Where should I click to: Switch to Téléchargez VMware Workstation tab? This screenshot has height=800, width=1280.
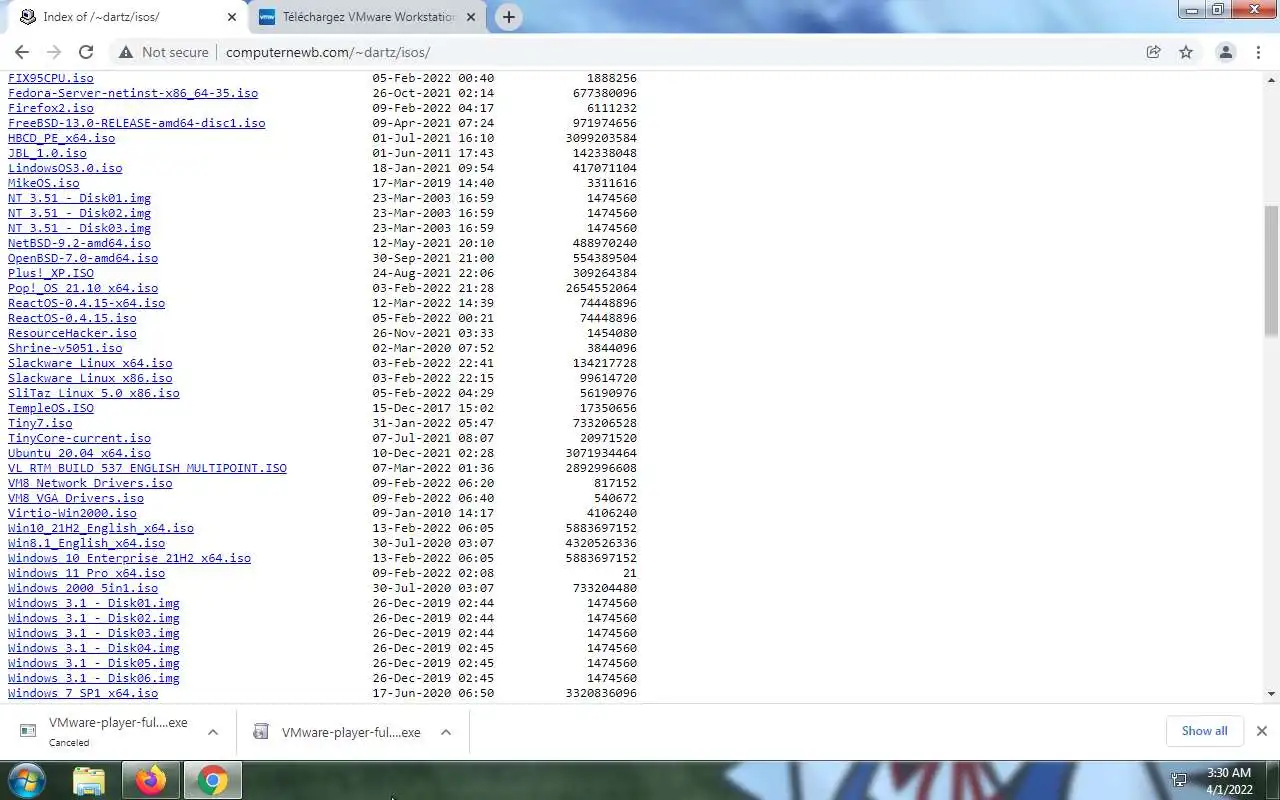[x=367, y=17]
